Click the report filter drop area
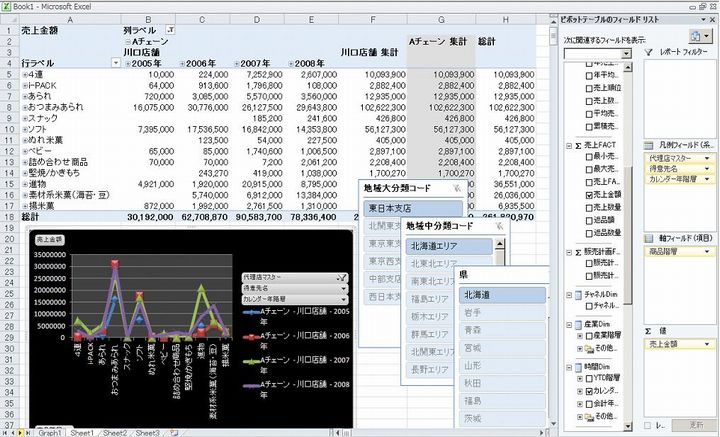This screenshot has width=720, height=437. tap(680, 99)
